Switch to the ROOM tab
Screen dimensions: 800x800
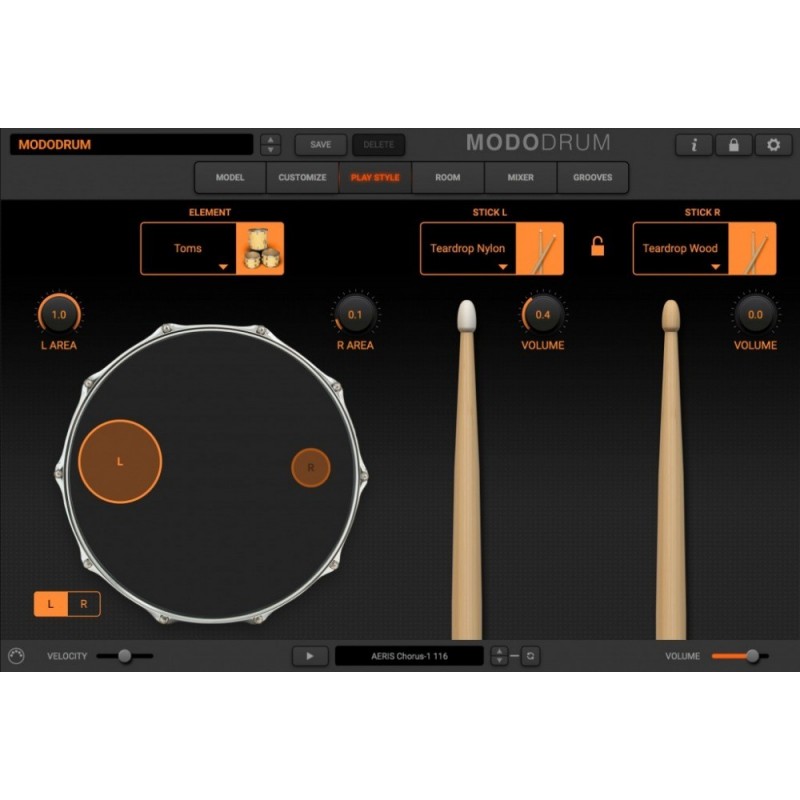(x=446, y=177)
